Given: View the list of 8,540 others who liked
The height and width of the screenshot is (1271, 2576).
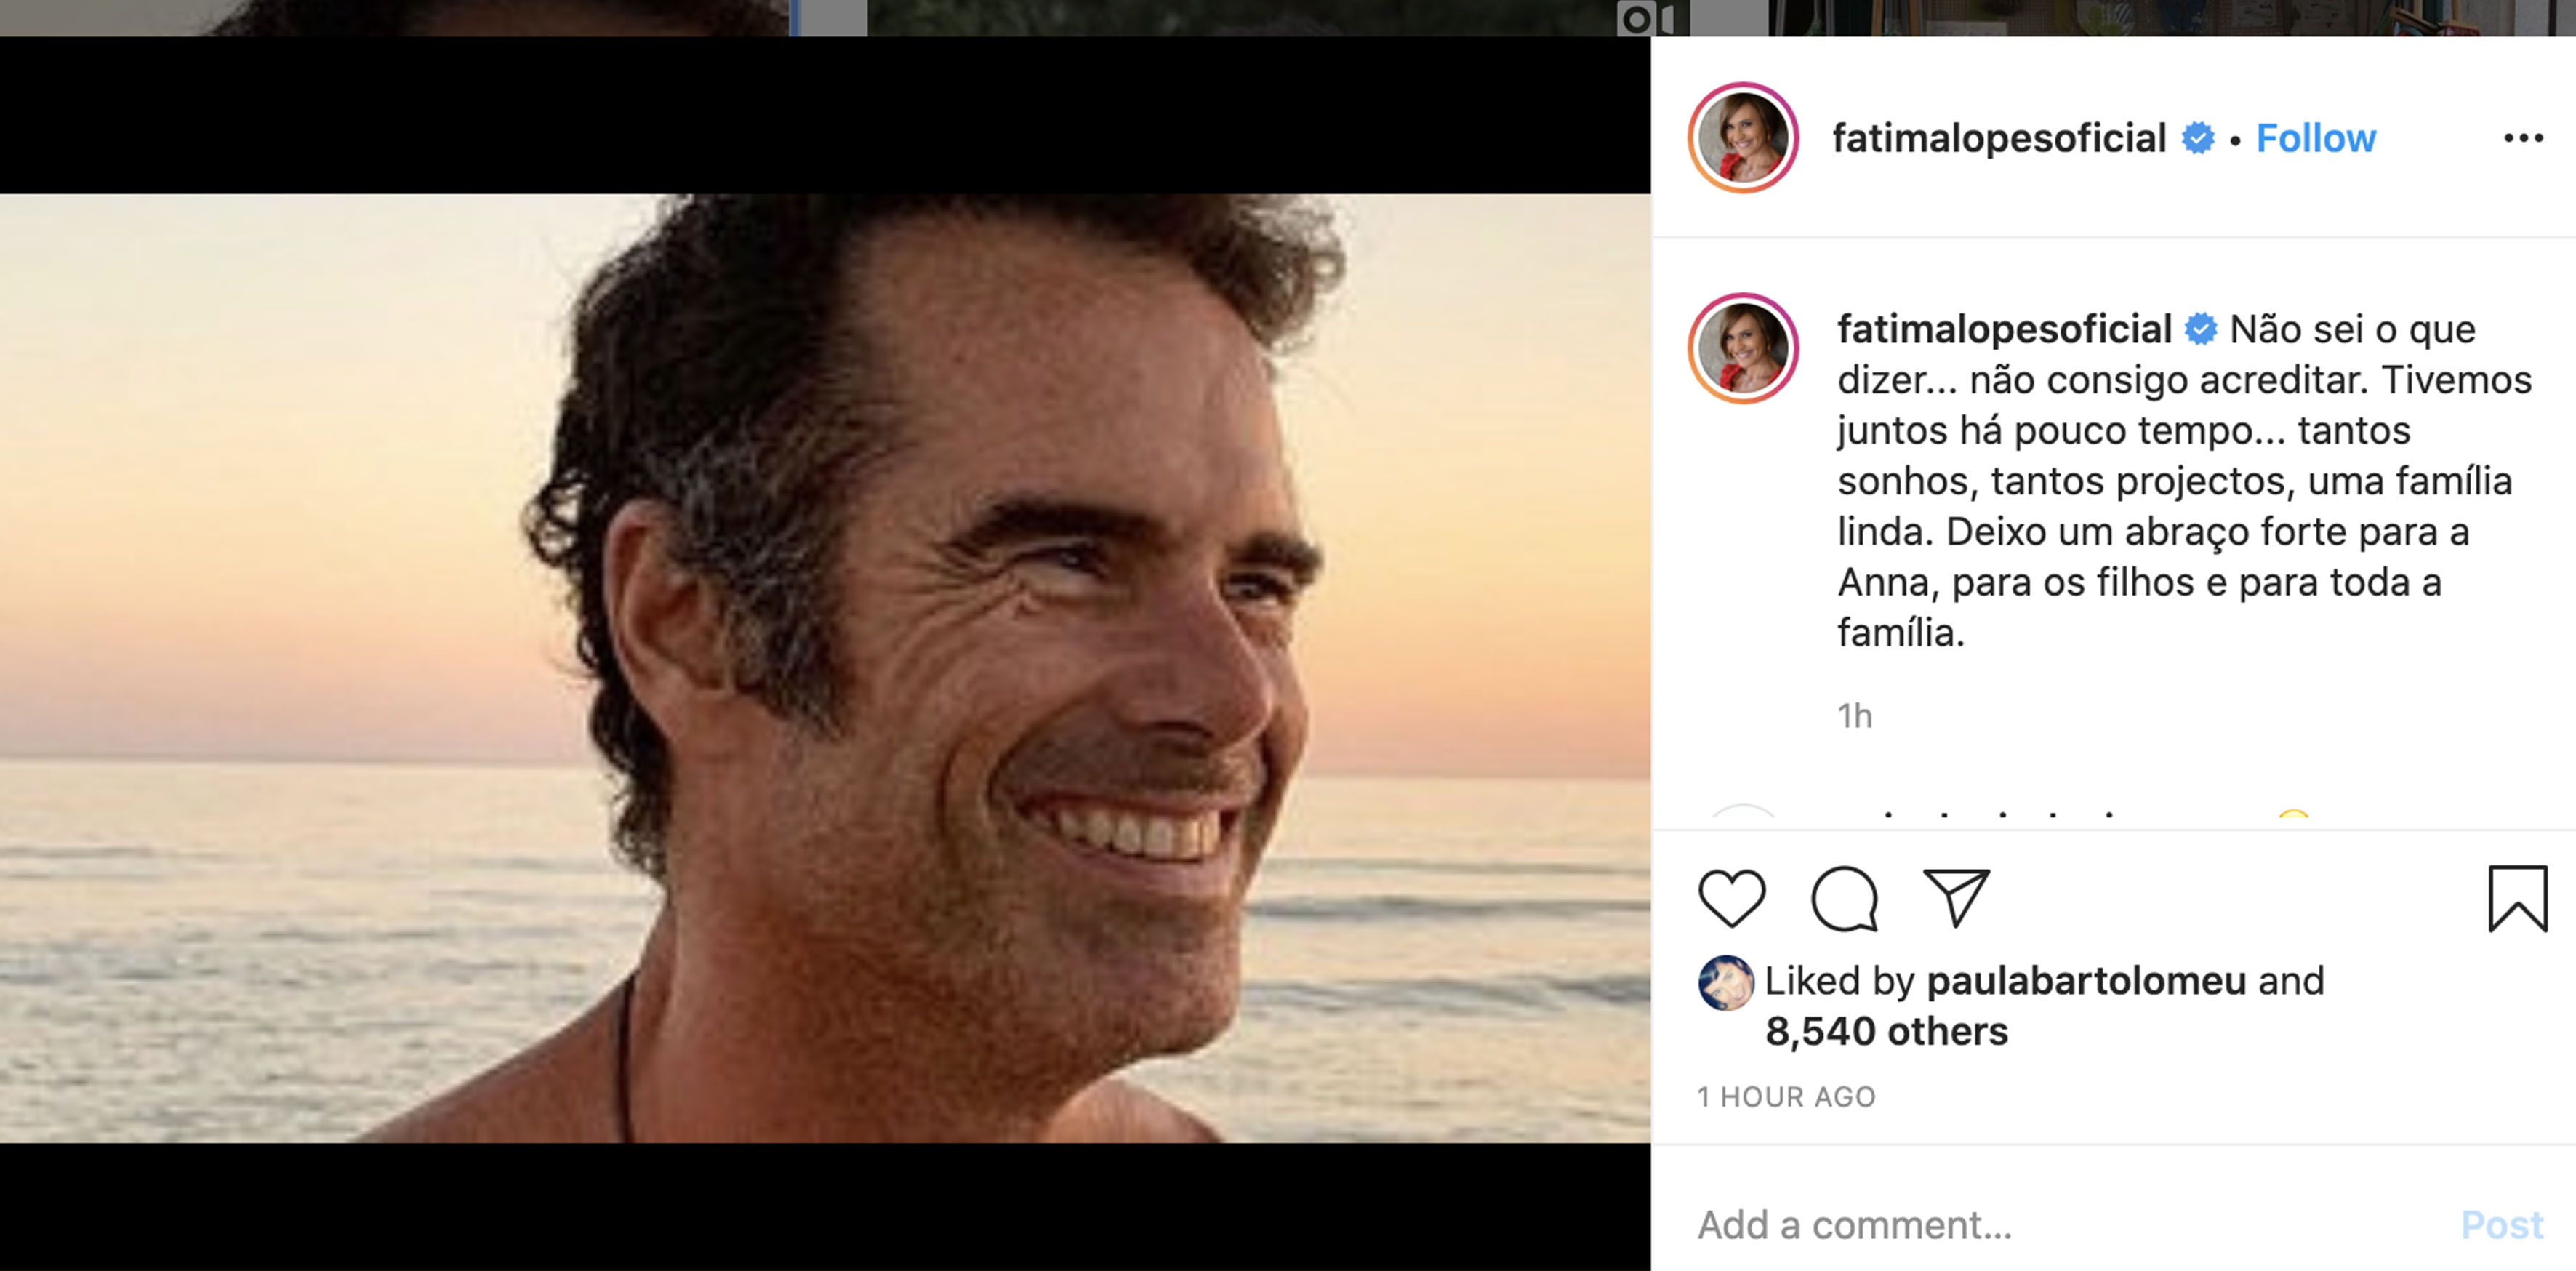Looking at the screenshot, I should 1886,1031.
